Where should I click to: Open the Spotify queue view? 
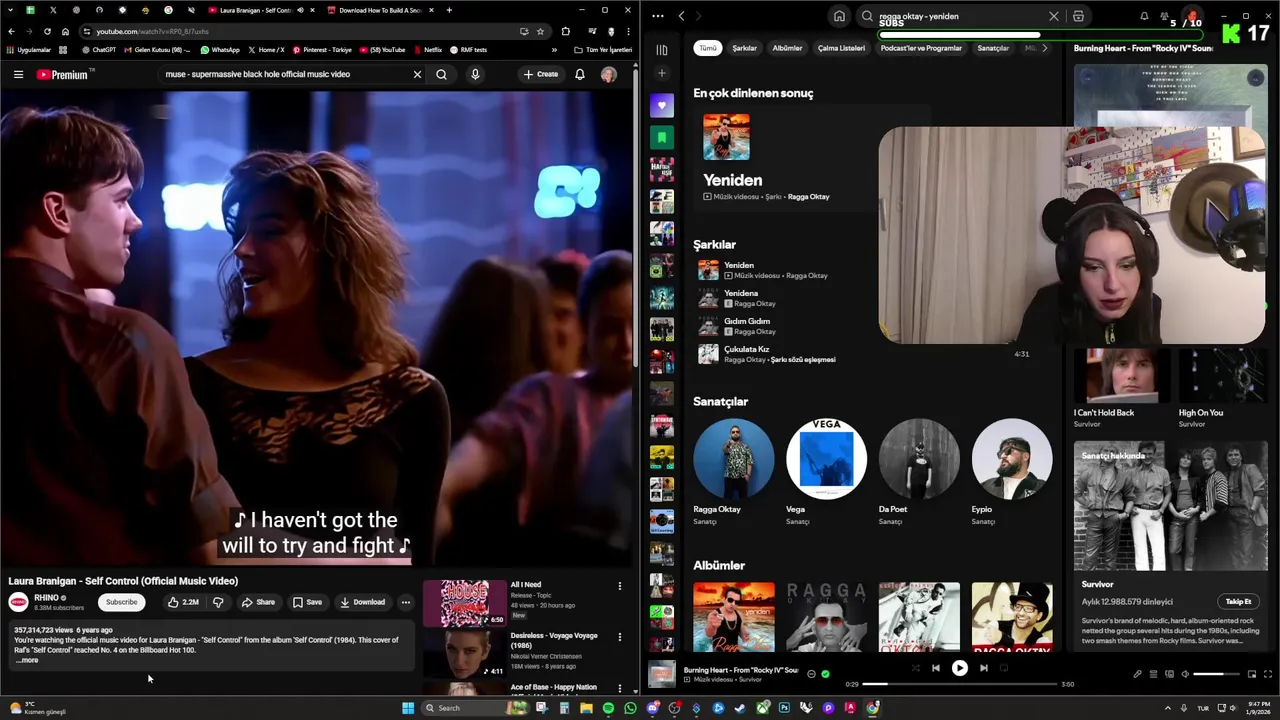coord(1153,674)
